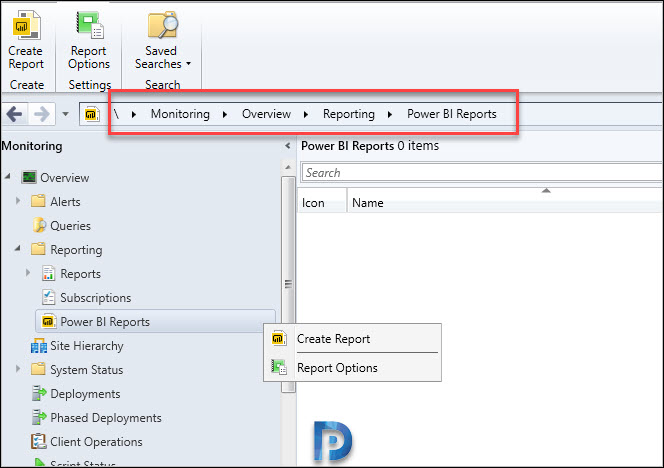
Task: Select the Overview node icon
Action: pyautogui.click(x=29, y=177)
